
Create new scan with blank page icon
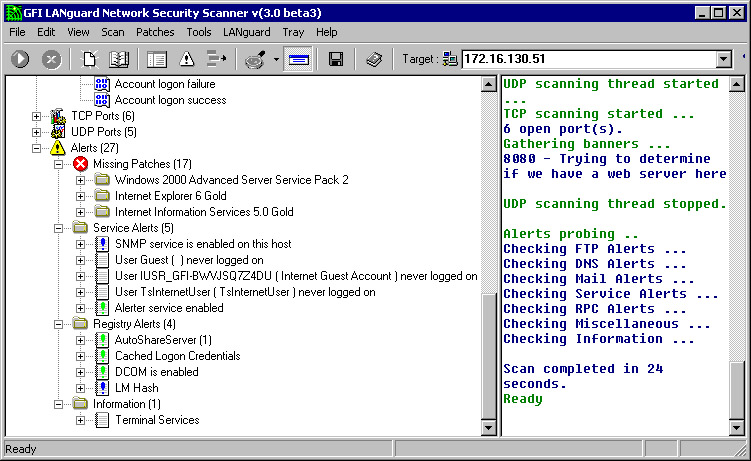[90, 59]
